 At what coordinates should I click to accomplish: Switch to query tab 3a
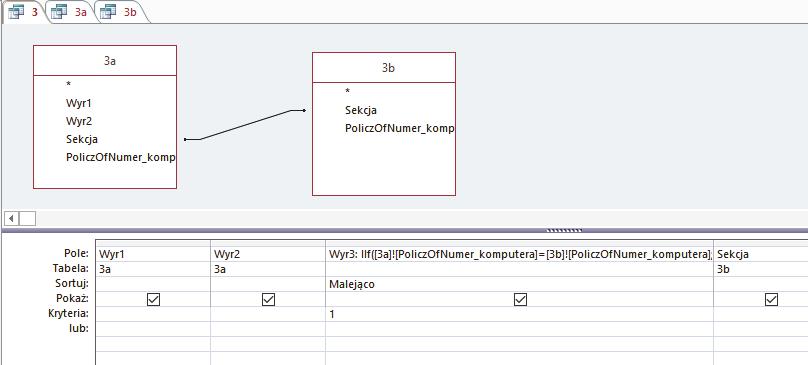click(x=72, y=12)
